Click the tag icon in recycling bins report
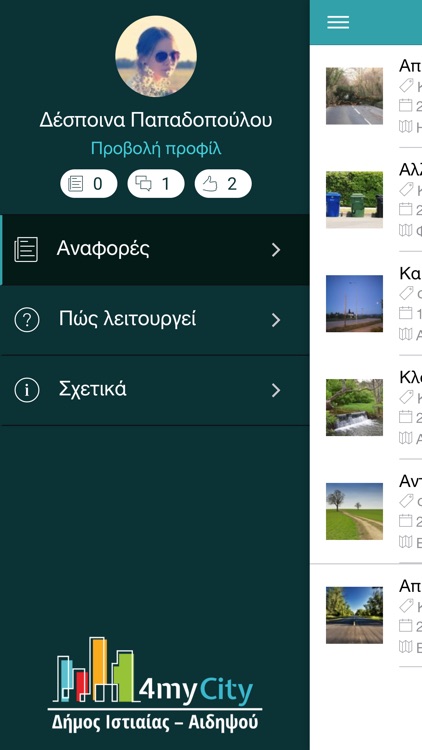This screenshot has width=422, height=750. pyautogui.click(x=406, y=189)
